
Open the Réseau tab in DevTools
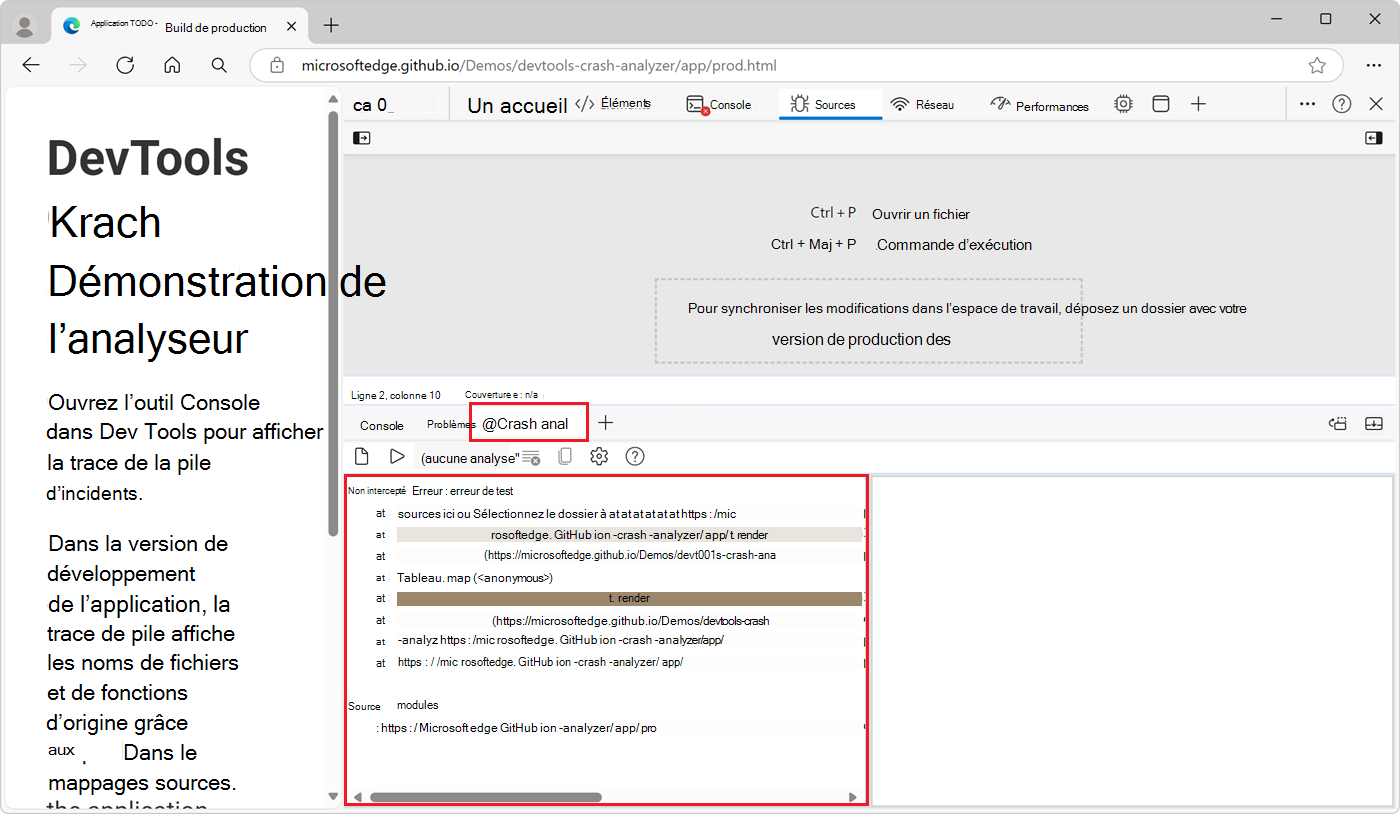tap(924, 103)
